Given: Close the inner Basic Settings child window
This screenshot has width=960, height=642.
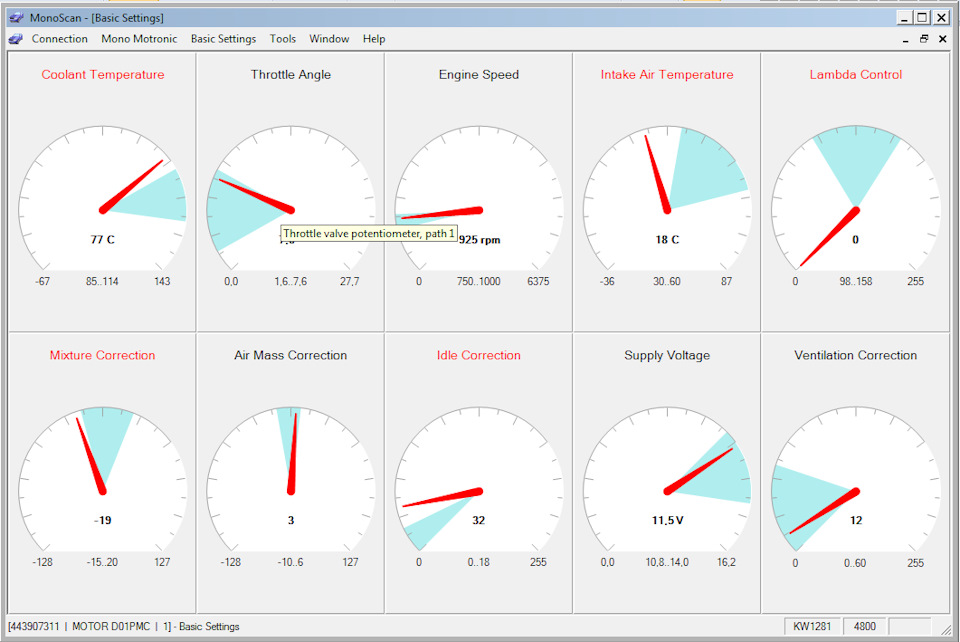Looking at the screenshot, I should [x=943, y=39].
